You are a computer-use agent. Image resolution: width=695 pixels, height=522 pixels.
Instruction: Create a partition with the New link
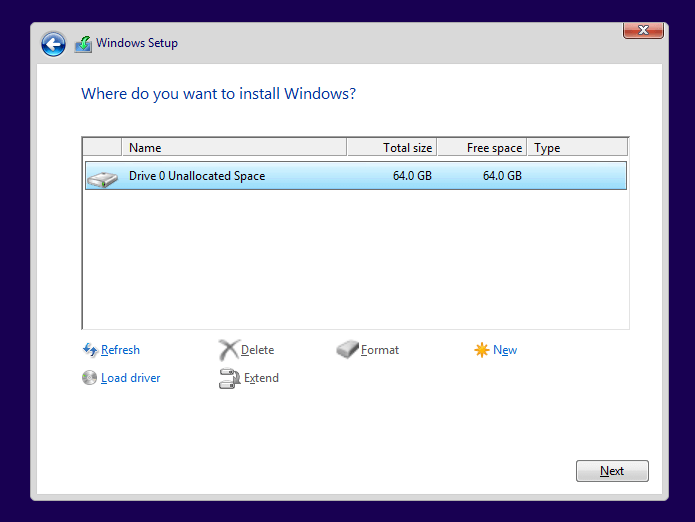point(505,350)
